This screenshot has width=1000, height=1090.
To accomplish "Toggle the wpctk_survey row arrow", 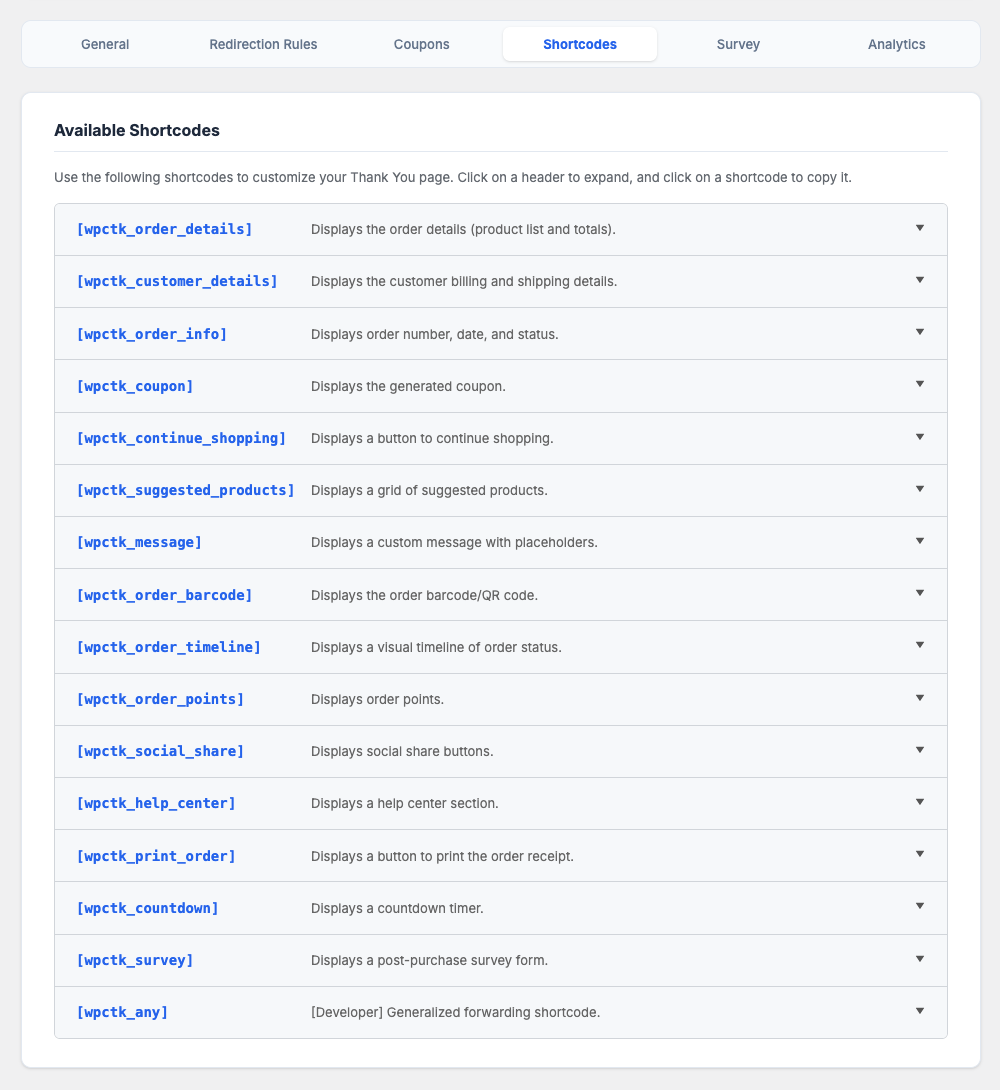I will 920,959.
